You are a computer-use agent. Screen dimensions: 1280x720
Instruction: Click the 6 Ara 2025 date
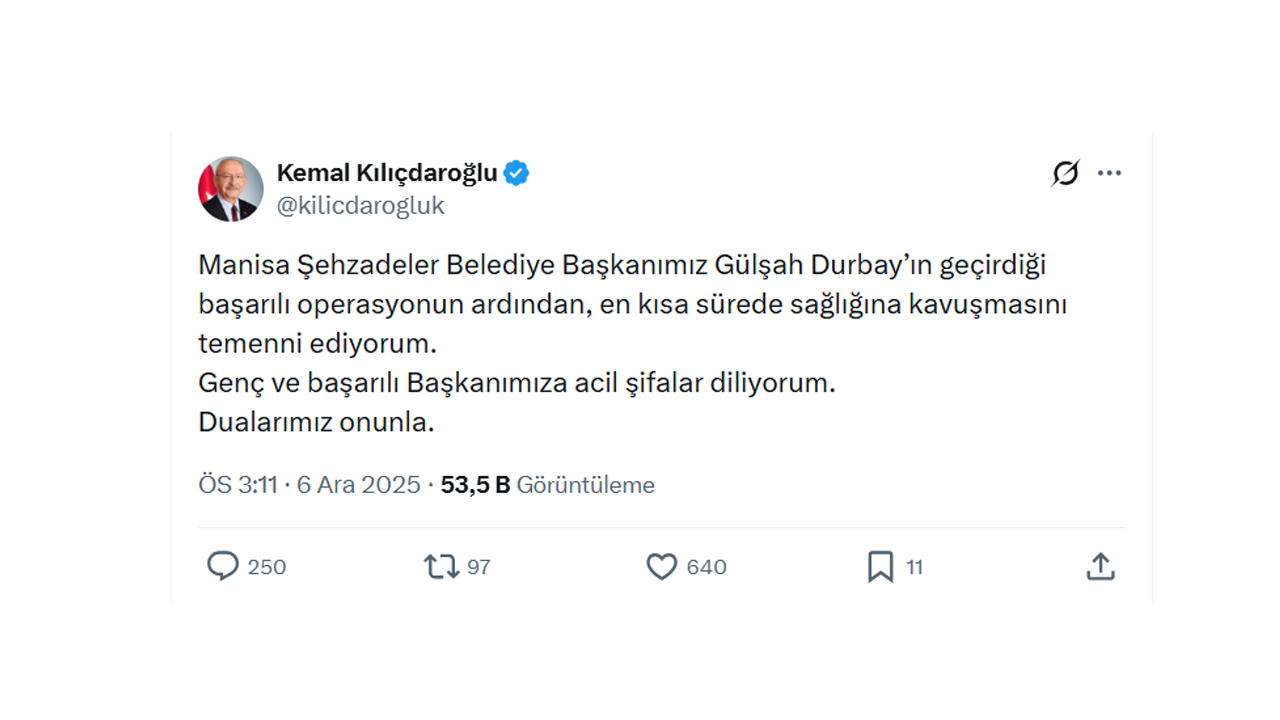[359, 485]
